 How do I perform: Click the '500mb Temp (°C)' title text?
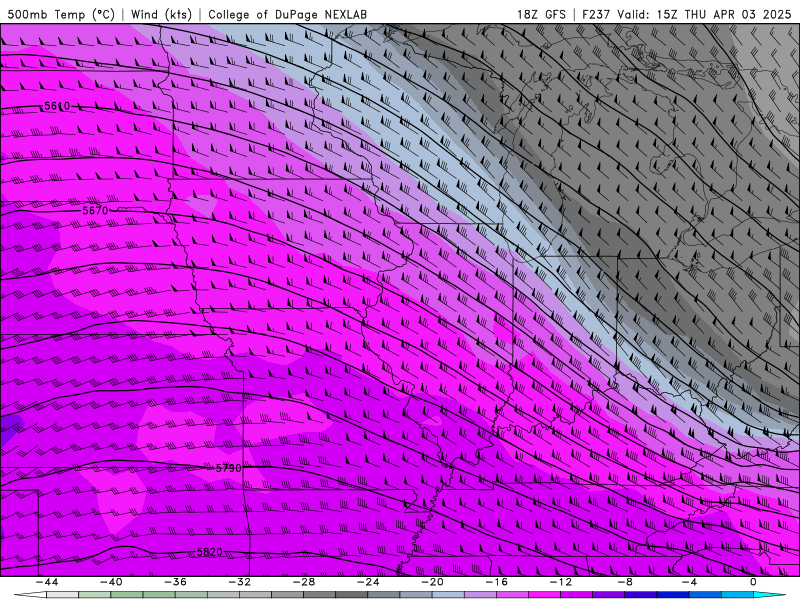click(x=61, y=14)
